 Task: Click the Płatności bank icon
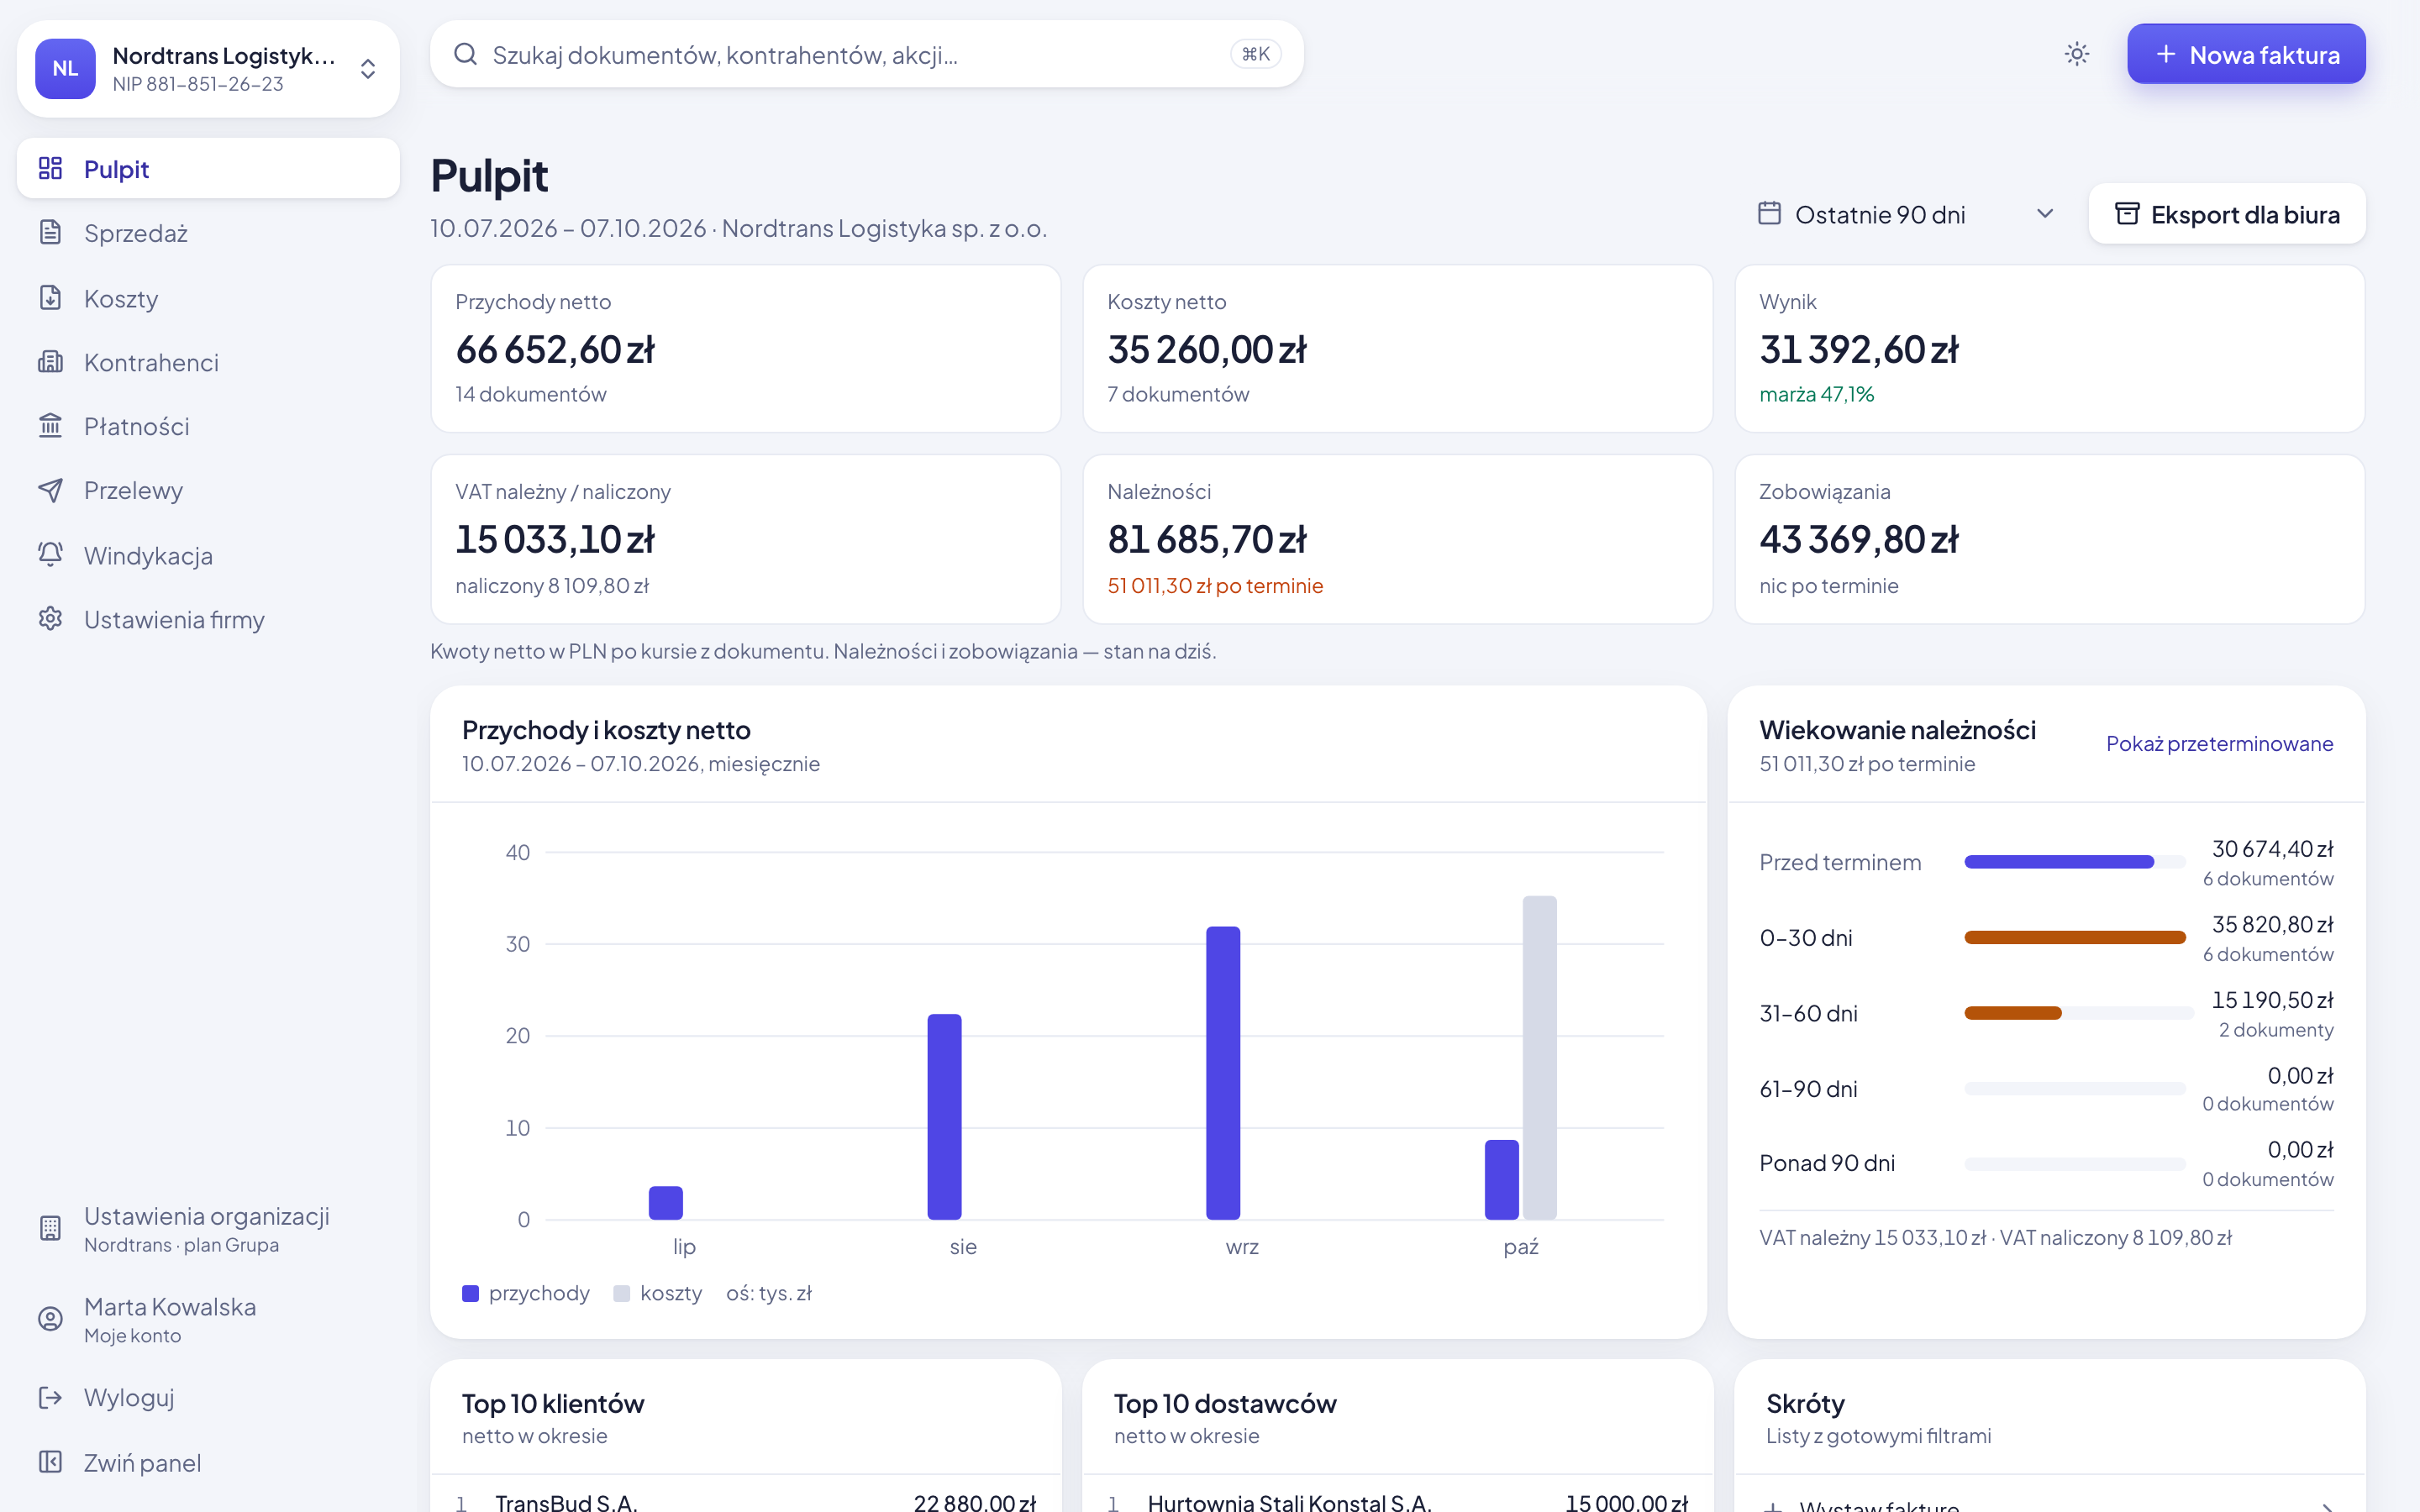point(50,426)
